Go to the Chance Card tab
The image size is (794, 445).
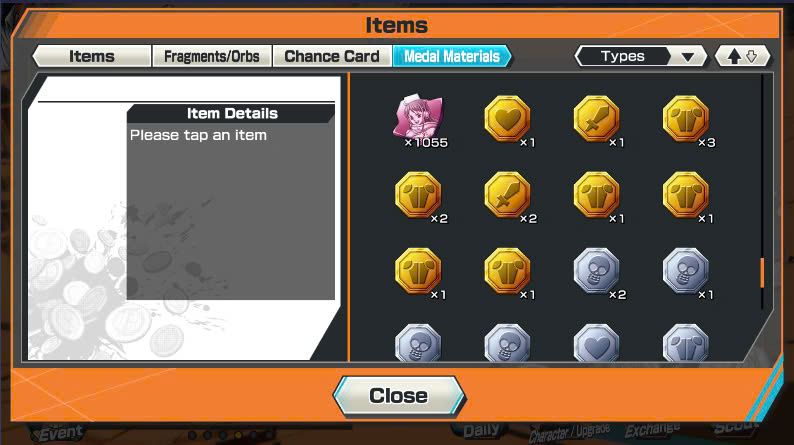click(332, 56)
